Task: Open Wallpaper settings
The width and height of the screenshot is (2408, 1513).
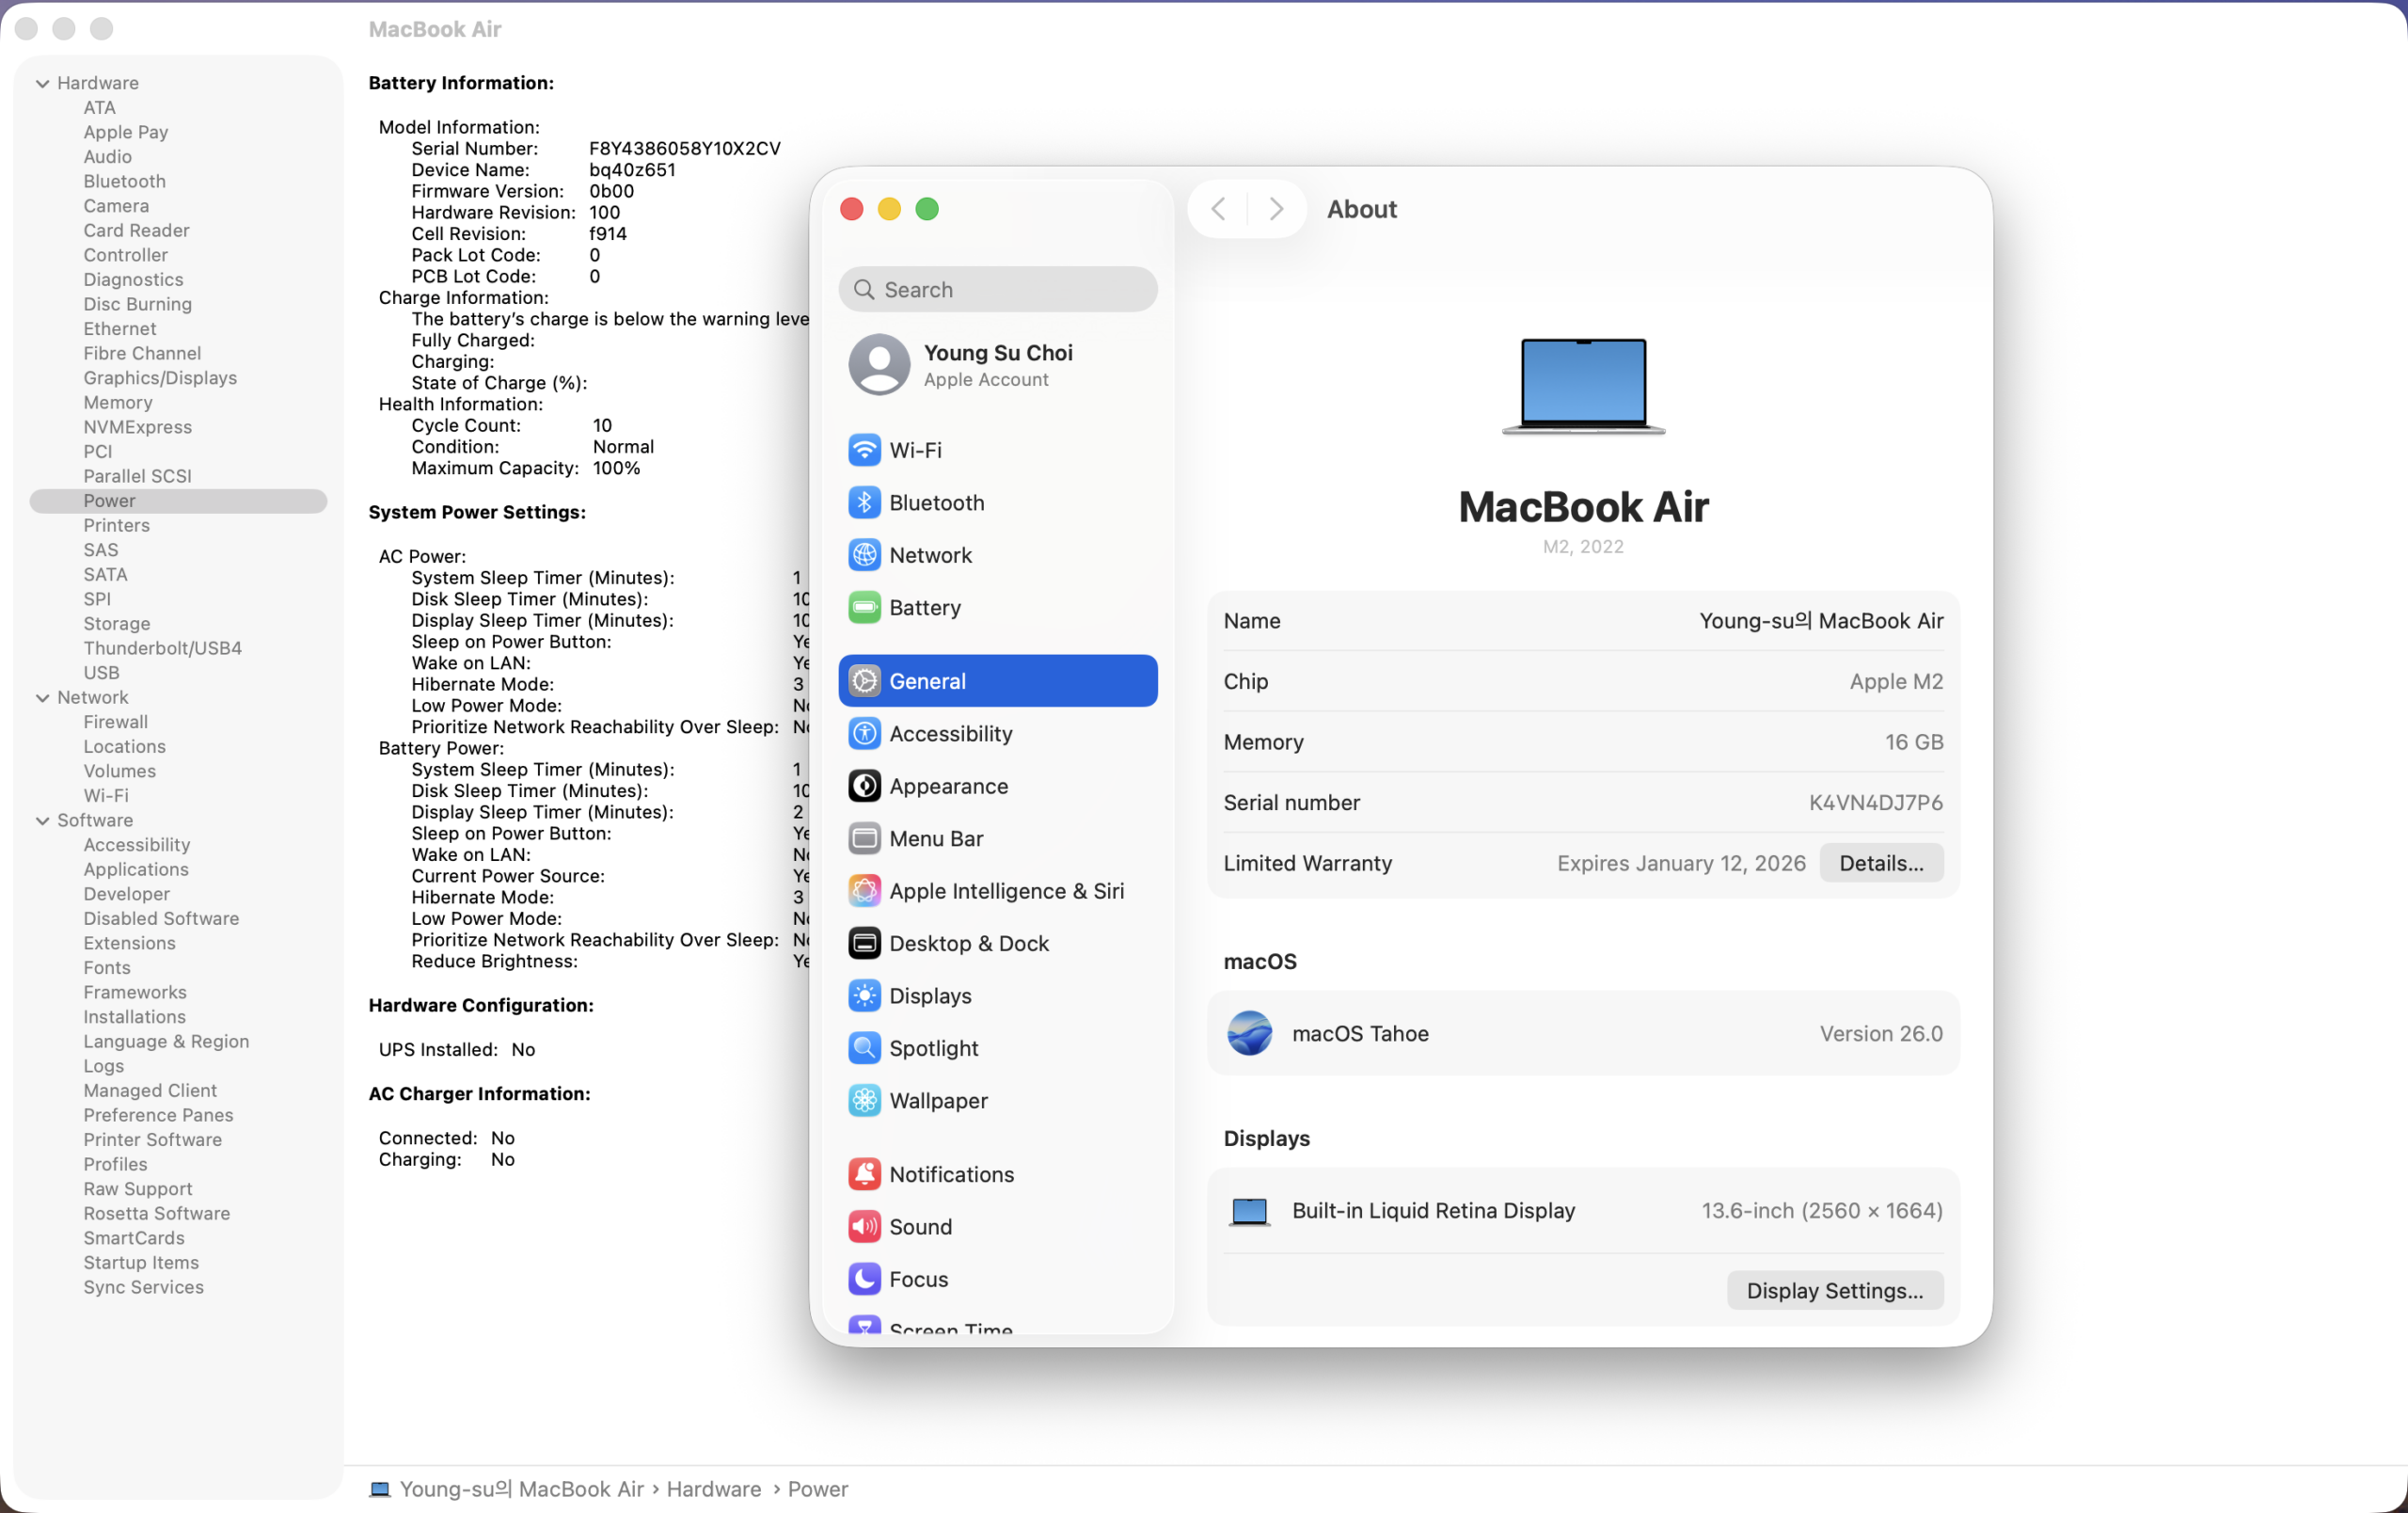Action: [938, 1100]
